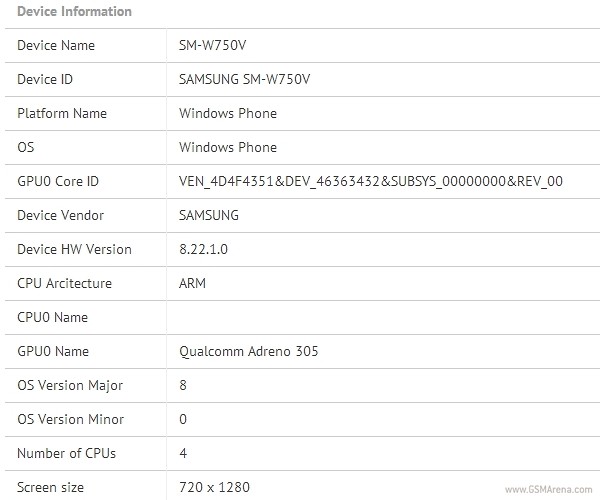Select the 720 x 1280 screen size value
The image size is (600, 500).
pyautogui.click(x=214, y=487)
